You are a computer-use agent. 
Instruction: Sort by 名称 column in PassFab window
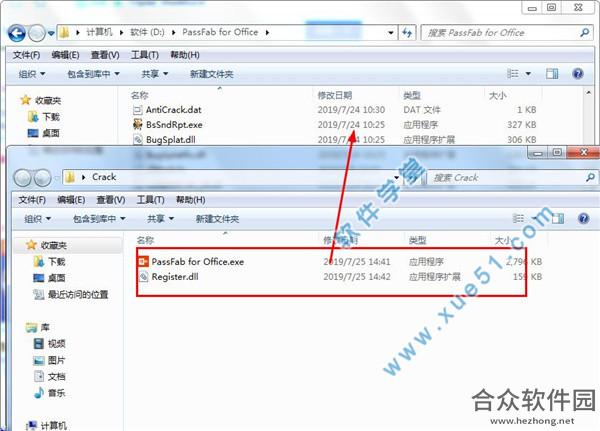(139, 95)
